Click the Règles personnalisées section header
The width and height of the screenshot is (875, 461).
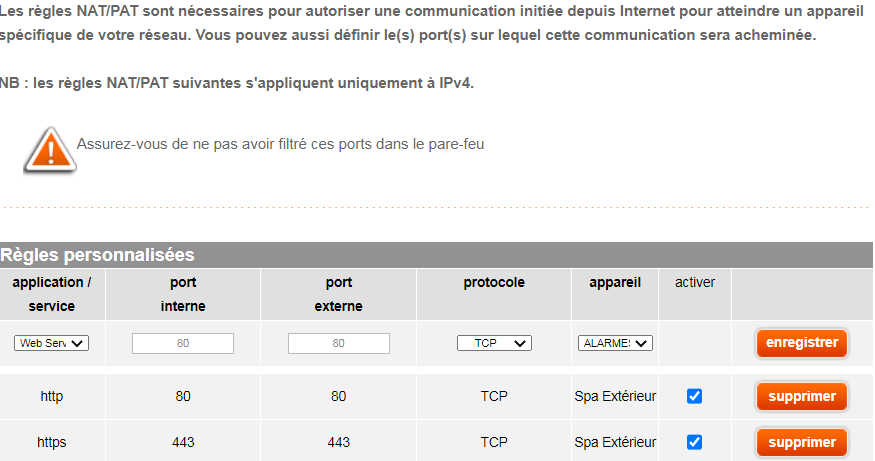click(97, 255)
